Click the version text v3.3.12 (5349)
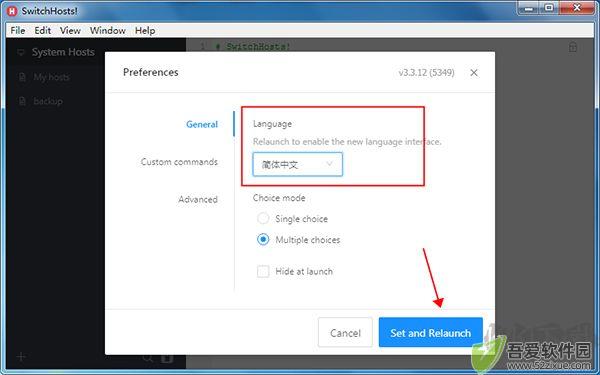Screen dimensions: 600x375 (x=426, y=73)
